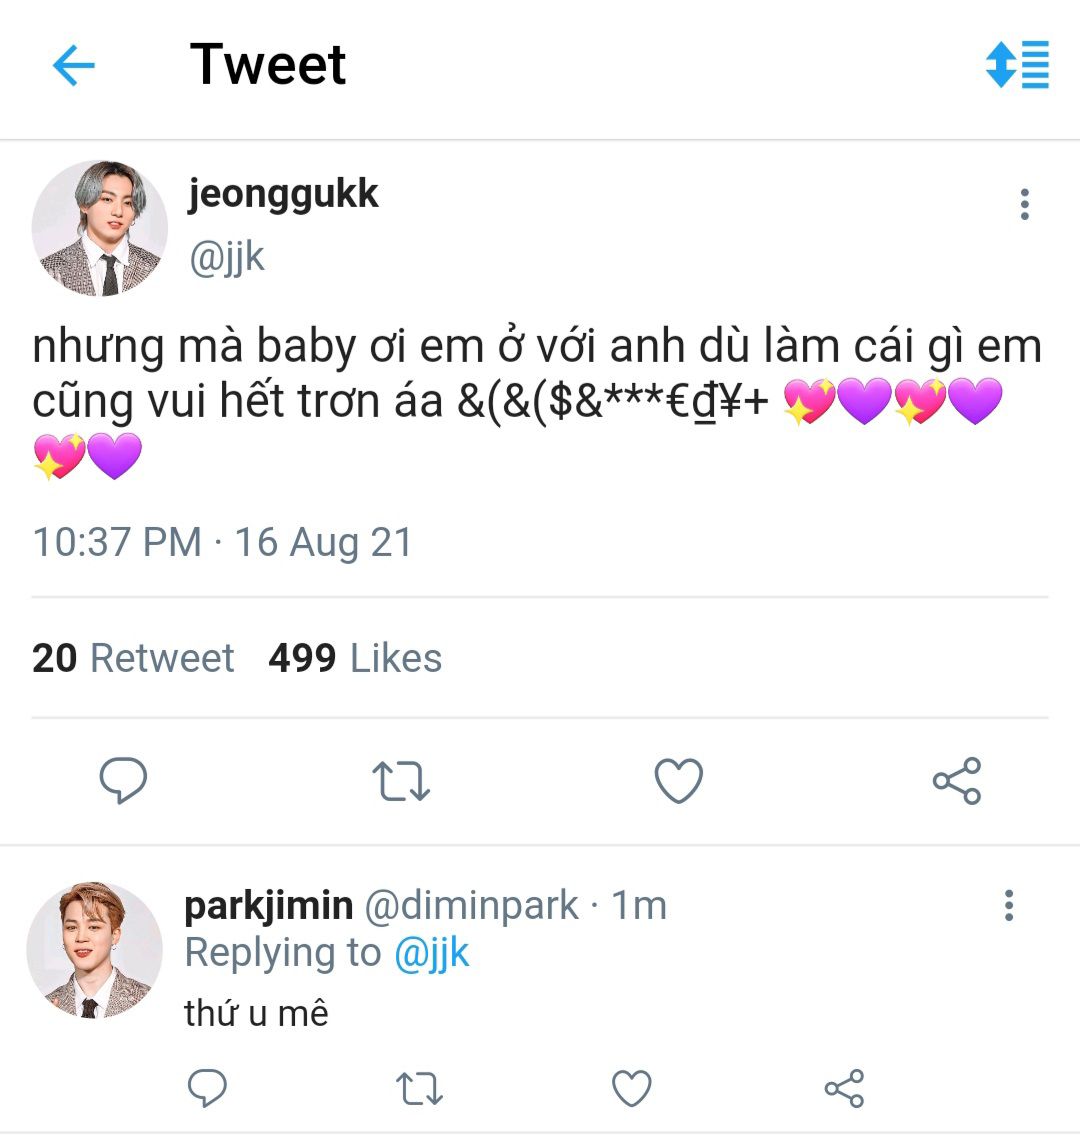Click reply icon under parkjimin's reply

click(x=208, y=1088)
